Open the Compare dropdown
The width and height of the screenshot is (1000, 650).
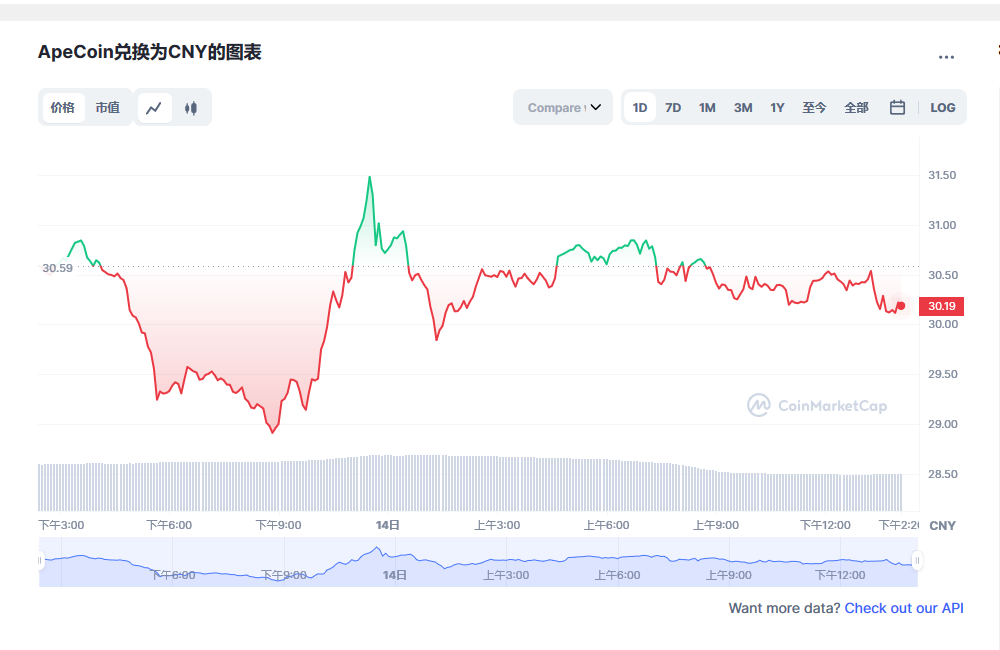563,108
